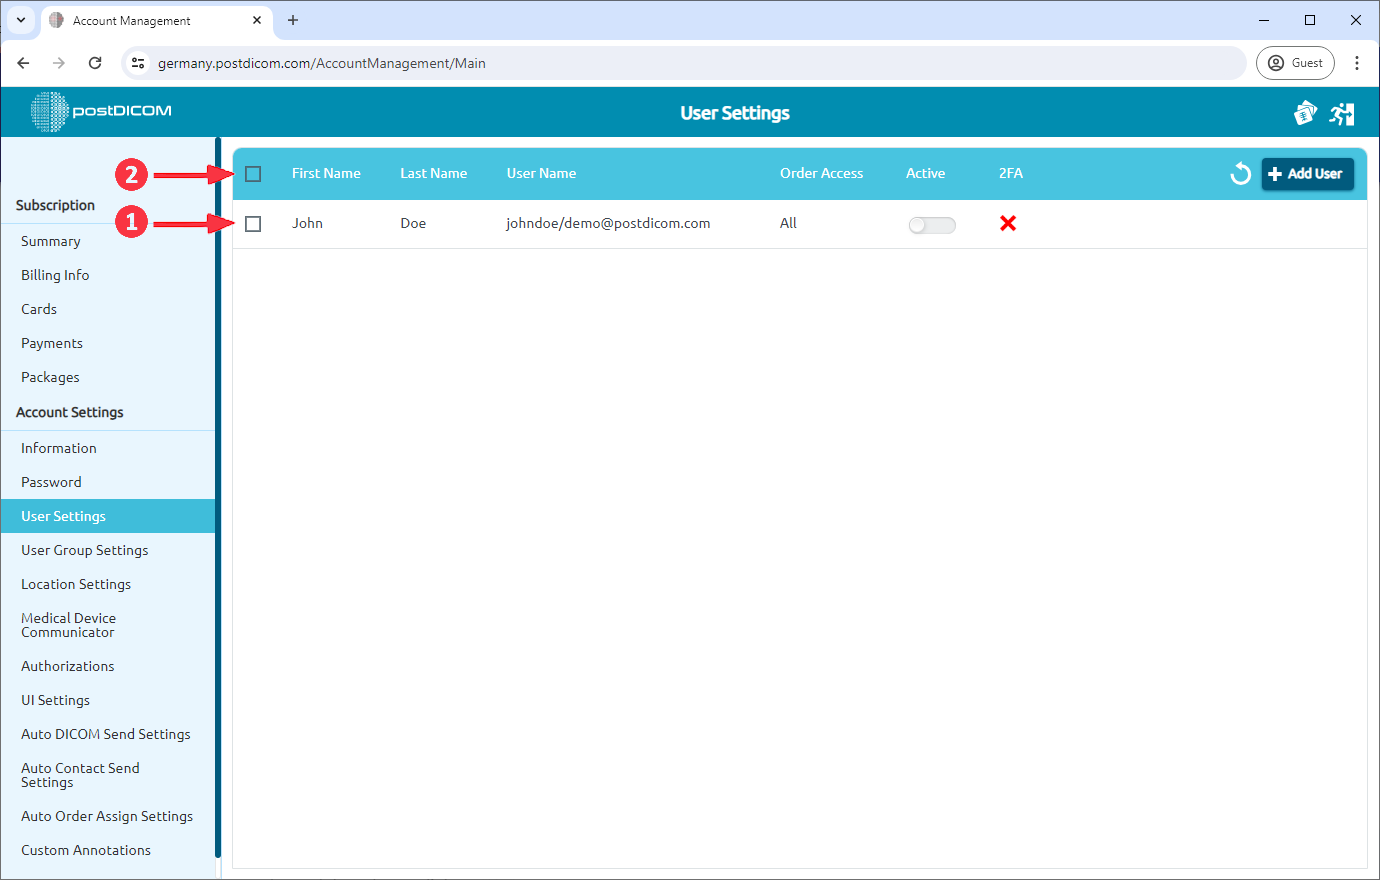Check the select-all users checkbox in the table header
Screen dimensions: 1380x880
click(x=253, y=173)
